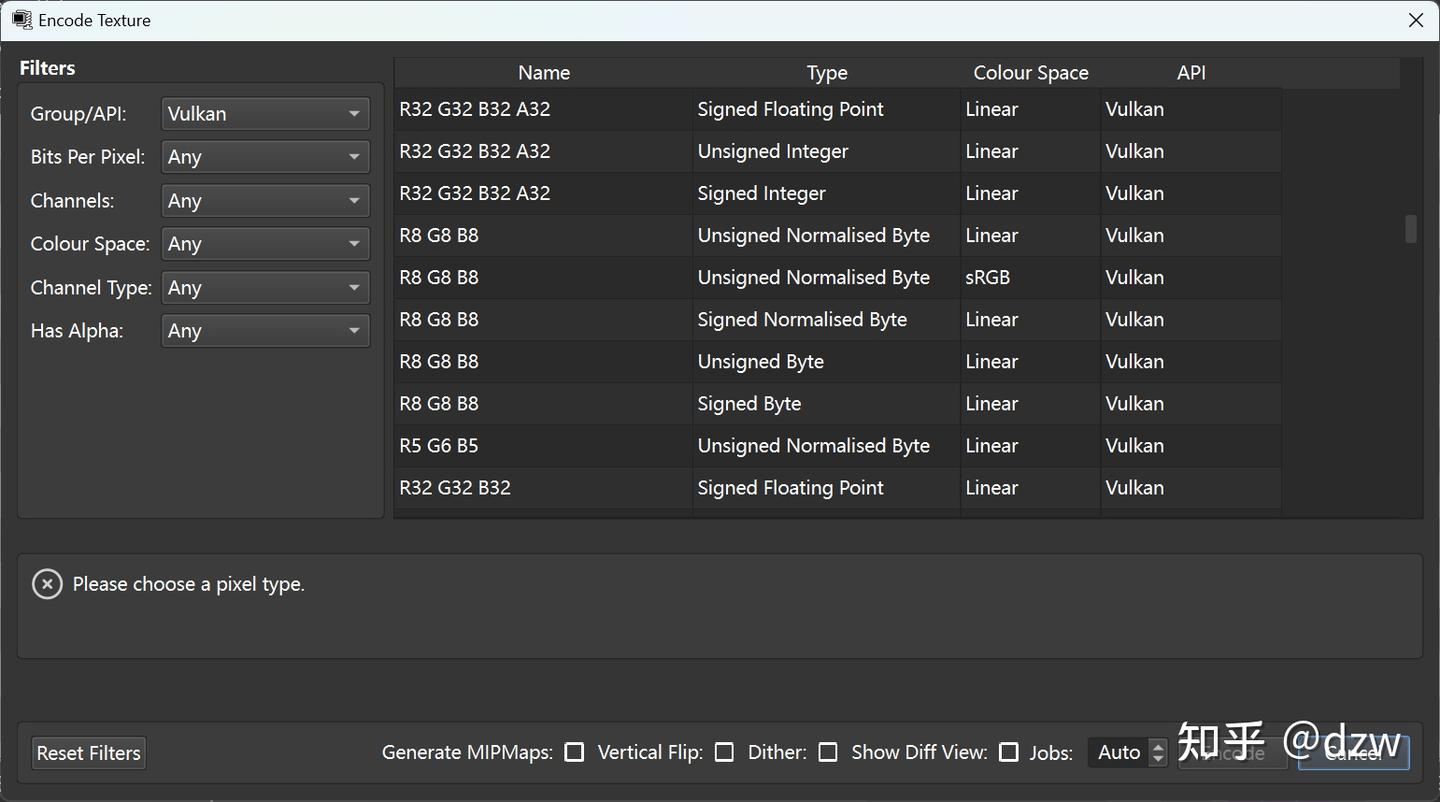This screenshot has width=1440, height=802.
Task: Enable the Generate MIPMaps checkbox
Action: (x=574, y=752)
